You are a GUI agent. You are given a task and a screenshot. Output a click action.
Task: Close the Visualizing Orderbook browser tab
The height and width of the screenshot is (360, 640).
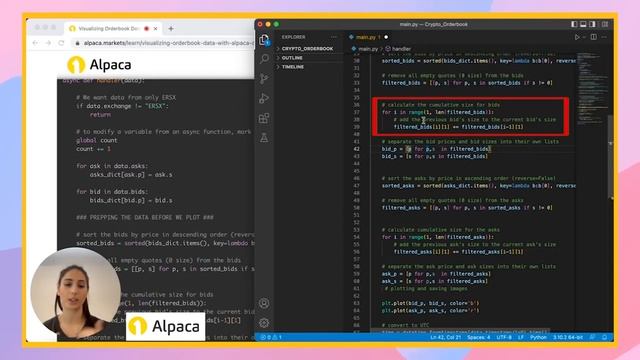156,29
